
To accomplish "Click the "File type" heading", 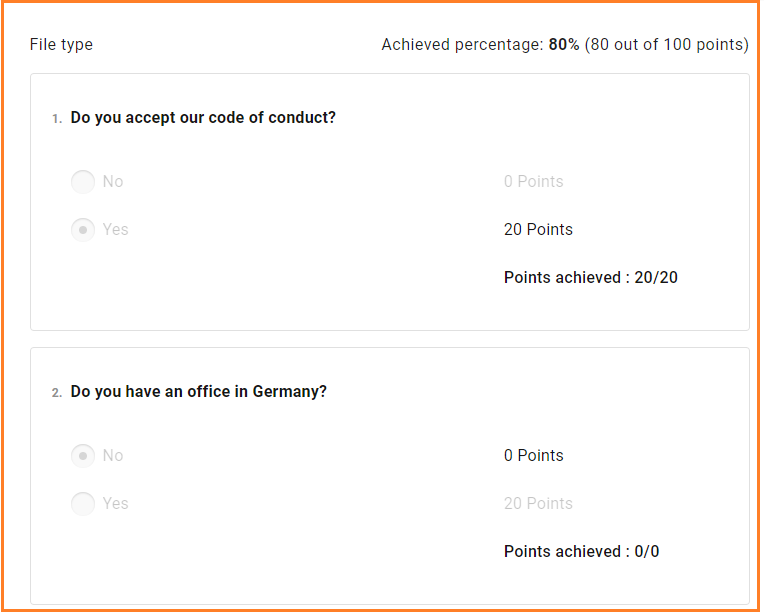I will 61,45.
